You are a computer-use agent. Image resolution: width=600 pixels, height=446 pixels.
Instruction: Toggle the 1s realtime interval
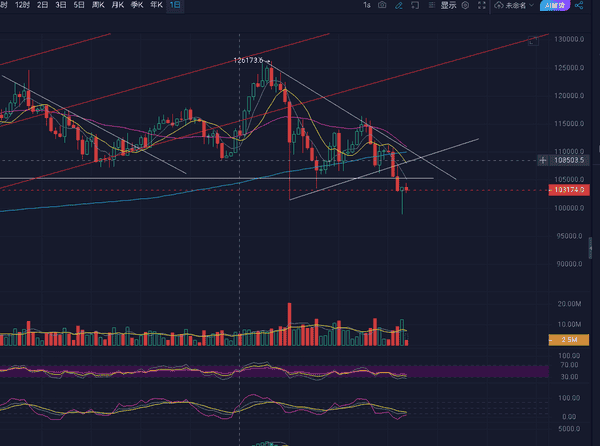(366, 6)
